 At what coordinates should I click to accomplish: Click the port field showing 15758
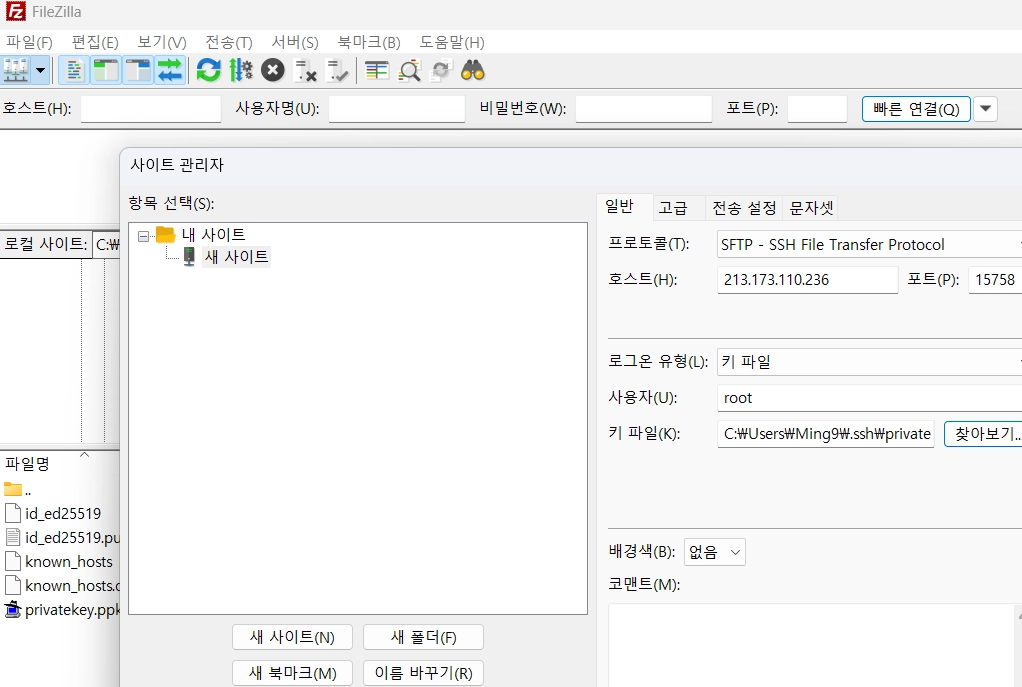coord(995,280)
